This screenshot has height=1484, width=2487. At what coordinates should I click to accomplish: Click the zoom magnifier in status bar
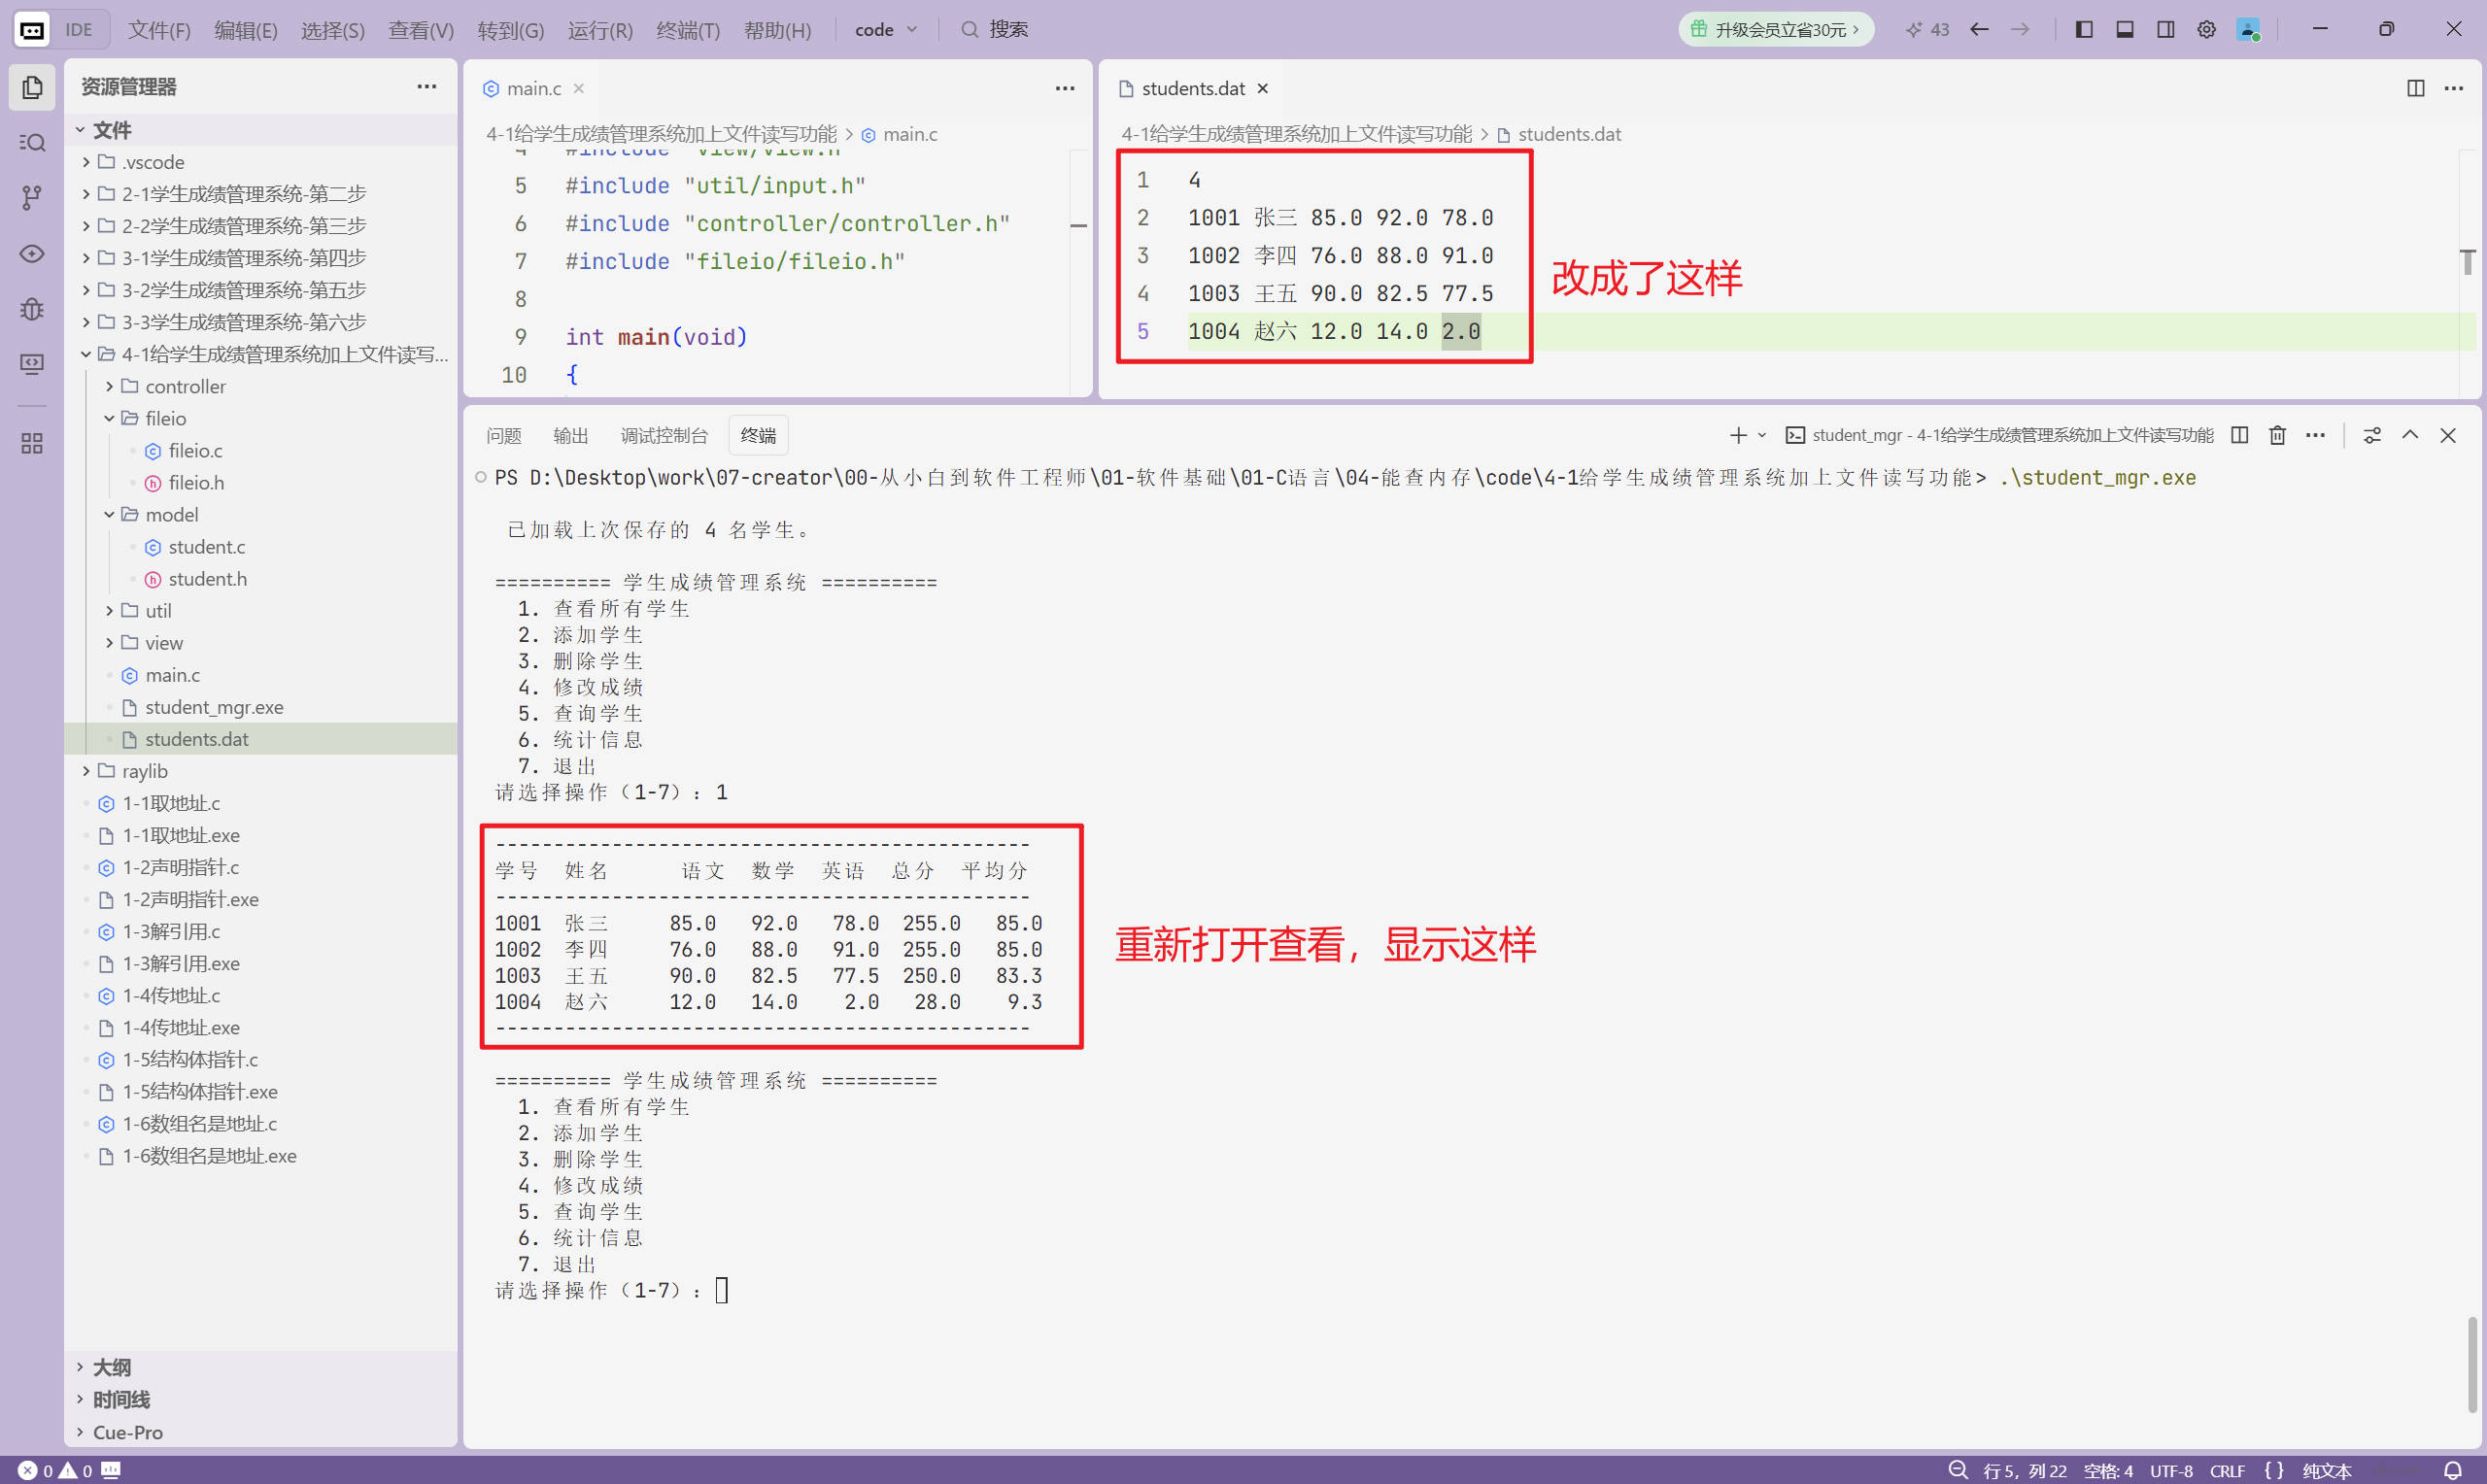1958,1470
